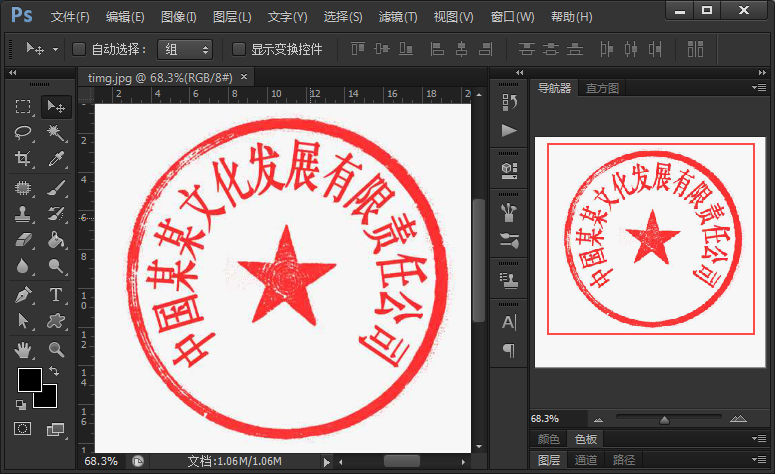Select the Move tool in toolbox
The width and height of the screenshot is (775, 474).
56,107
